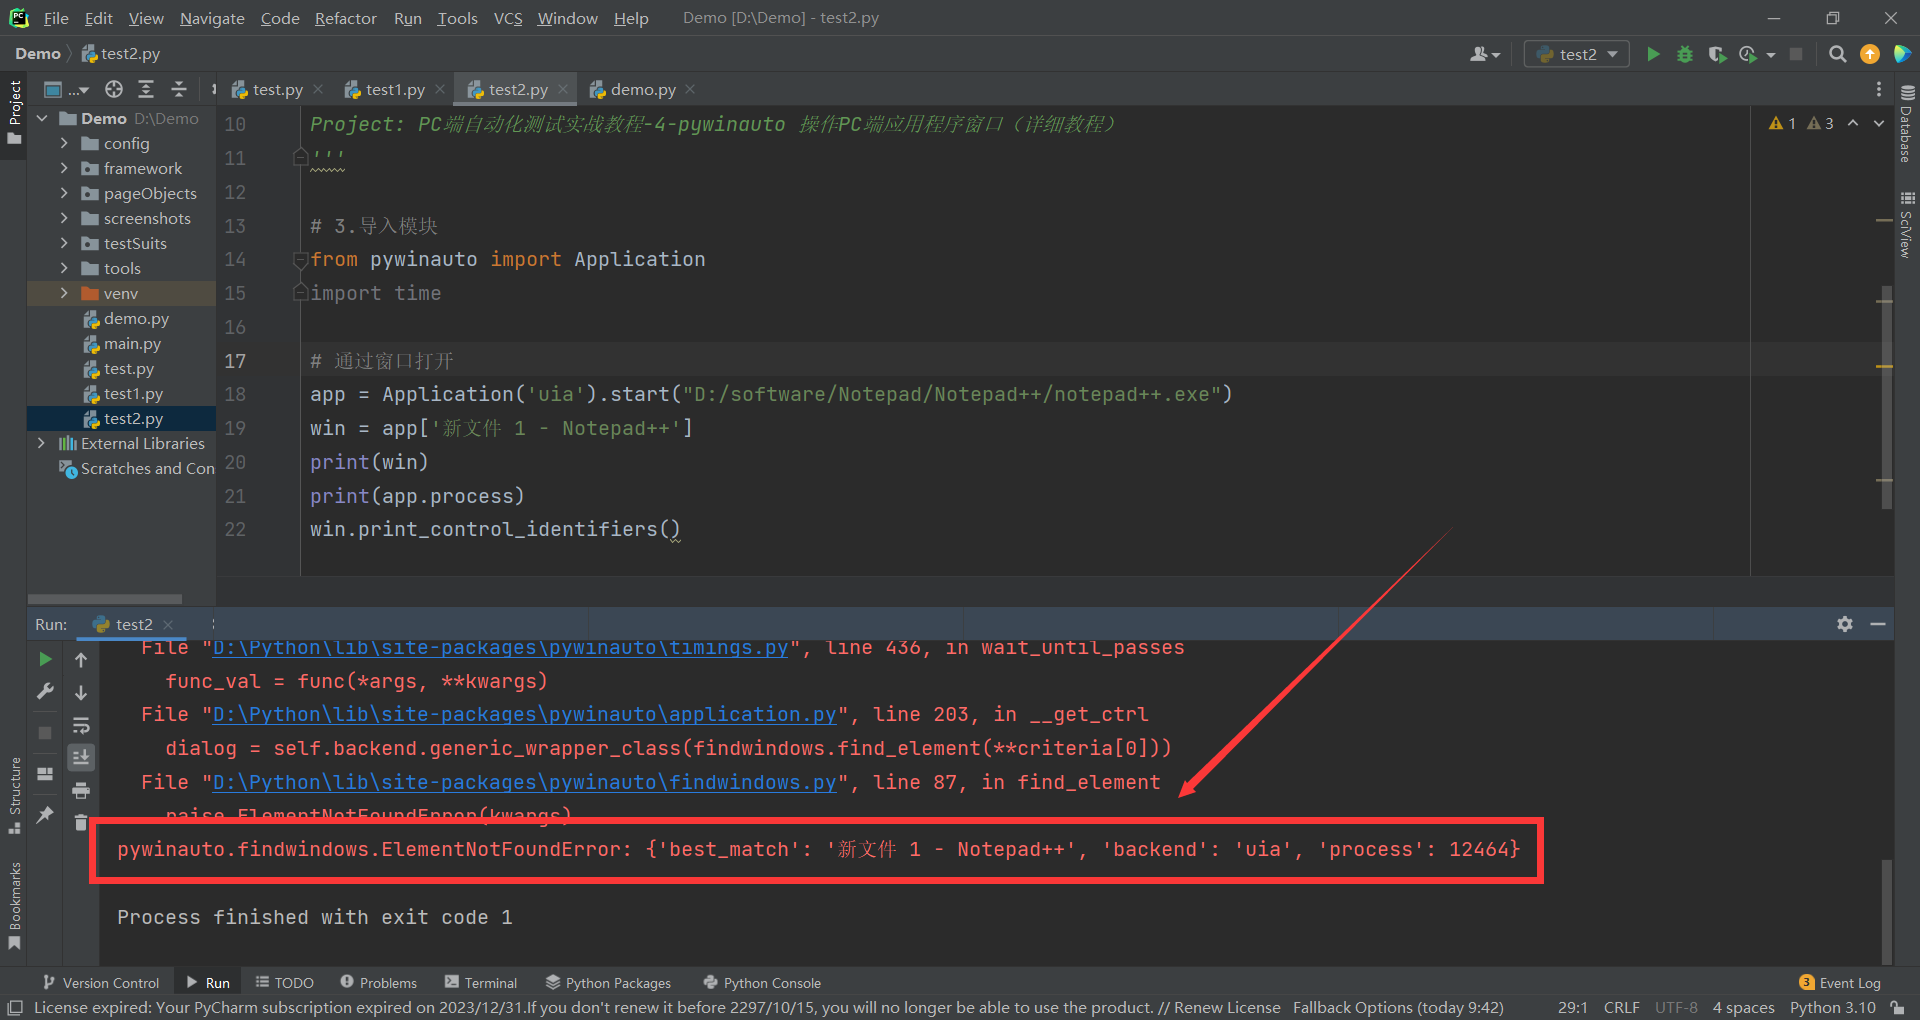Switch to demo.py editor tab
The width and height of the screenshot is (1920, 1020).
(642, 89)
